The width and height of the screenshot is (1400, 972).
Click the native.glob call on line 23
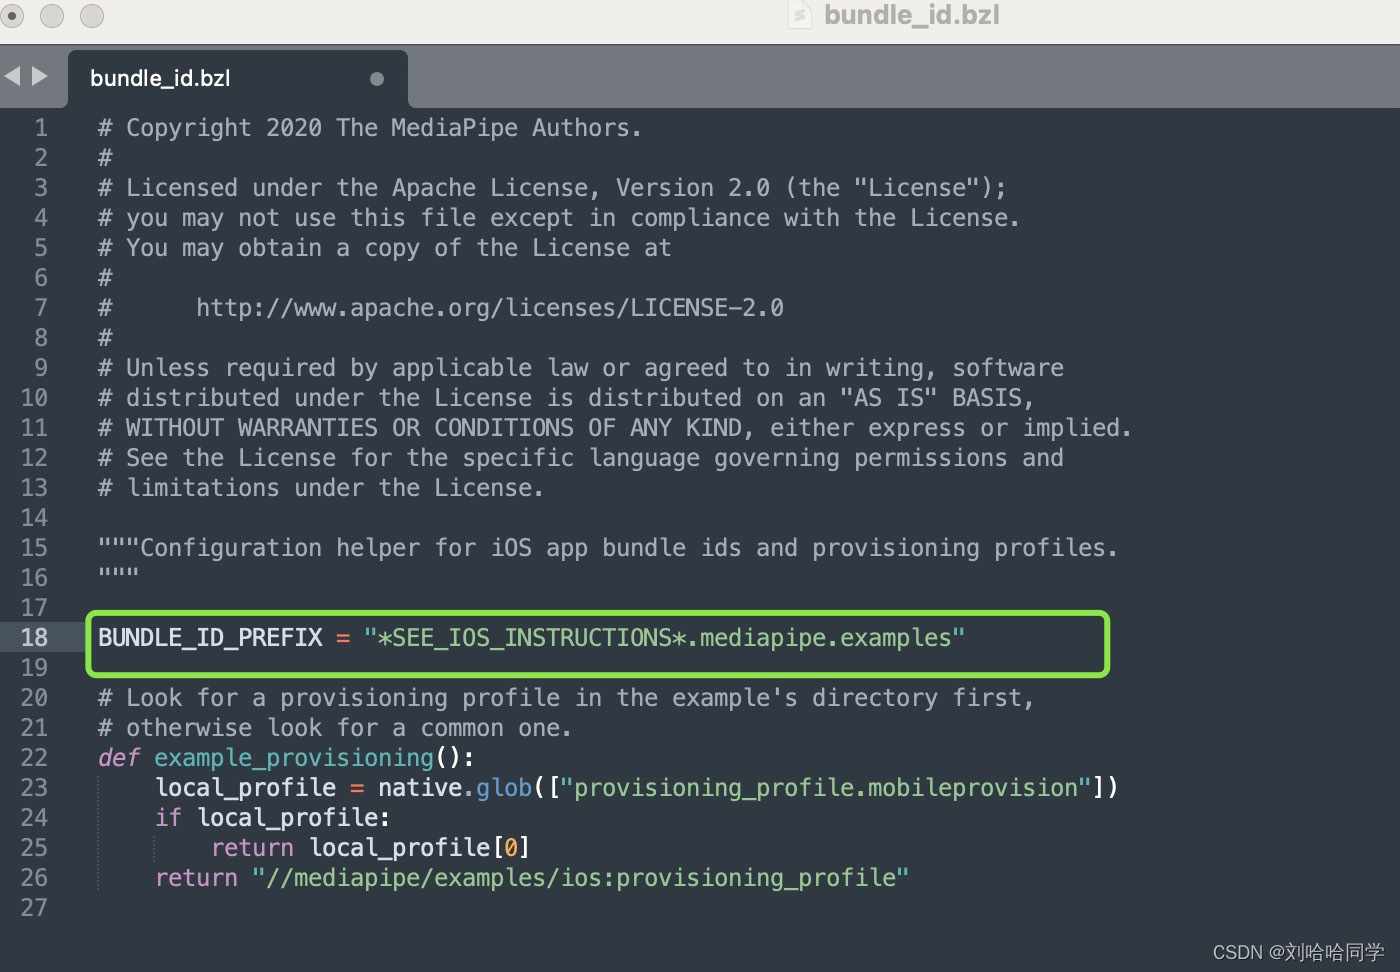point(454,788)
